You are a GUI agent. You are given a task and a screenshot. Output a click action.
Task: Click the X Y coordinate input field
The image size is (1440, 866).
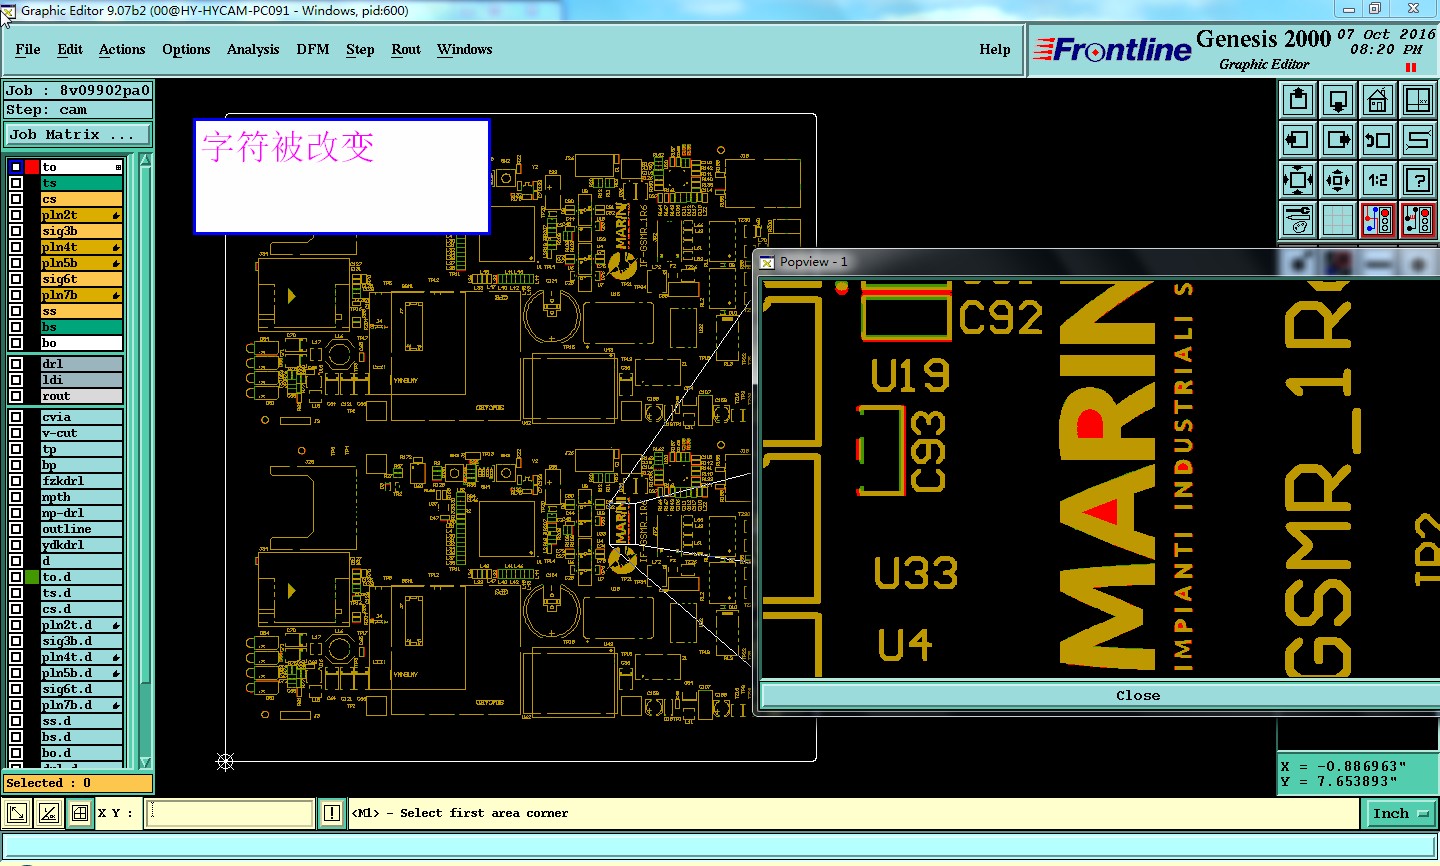click(230, 813)
